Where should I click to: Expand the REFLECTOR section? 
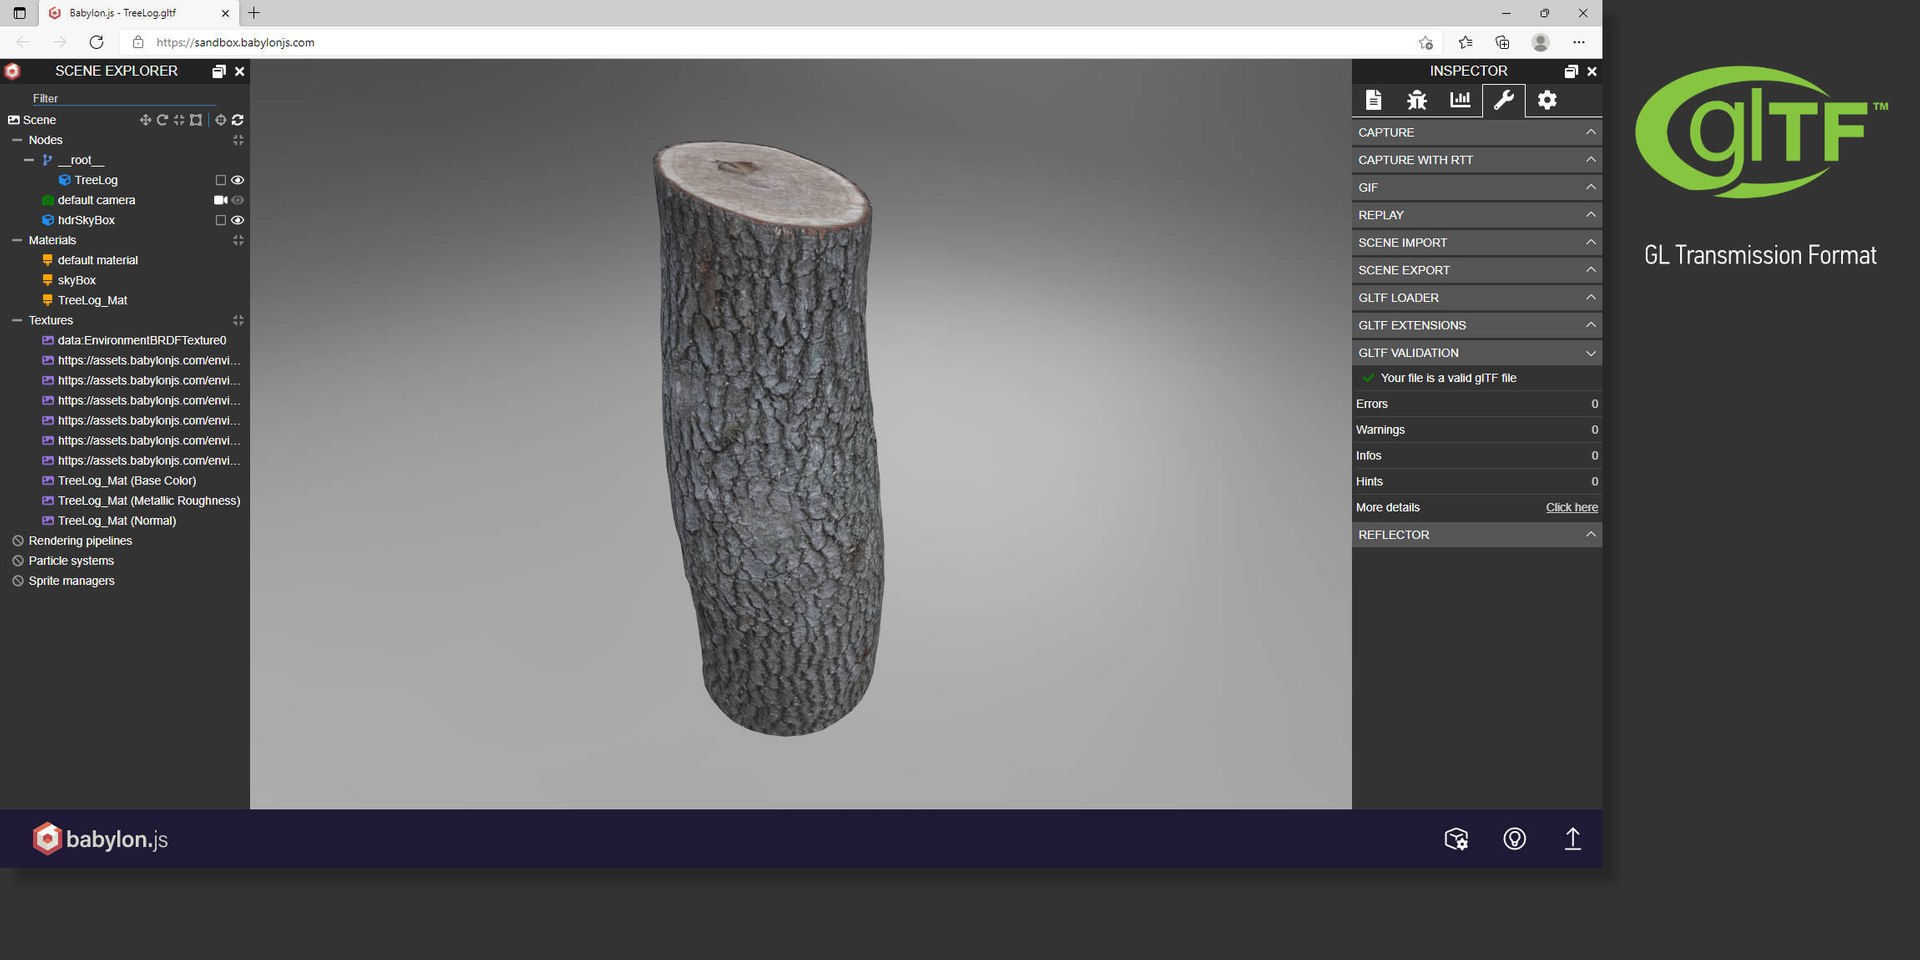(1477, 535)
